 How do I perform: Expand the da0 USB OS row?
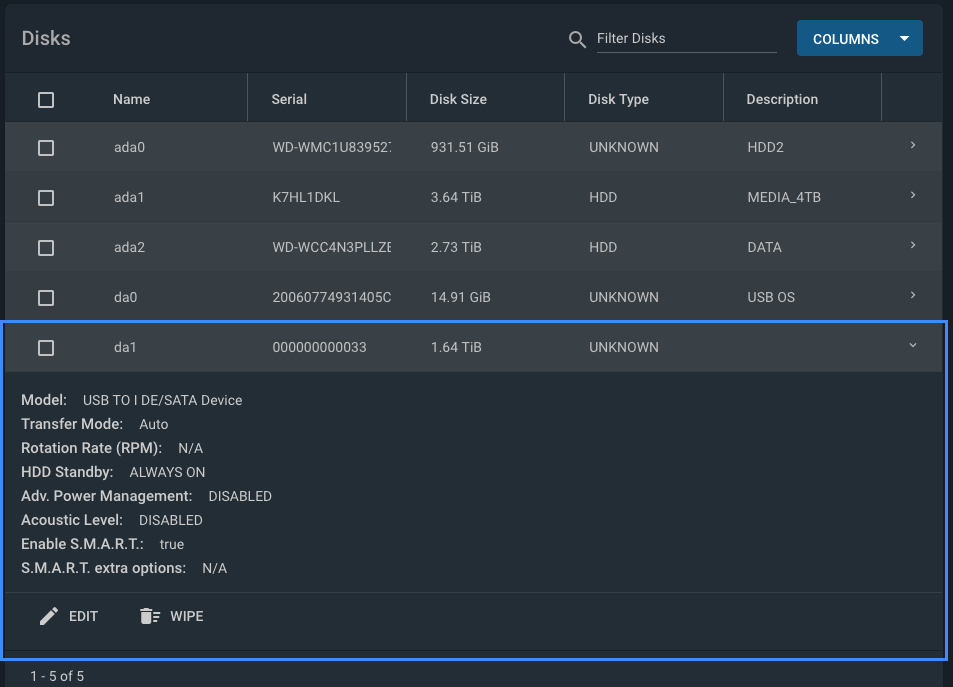tap(912, 295)
